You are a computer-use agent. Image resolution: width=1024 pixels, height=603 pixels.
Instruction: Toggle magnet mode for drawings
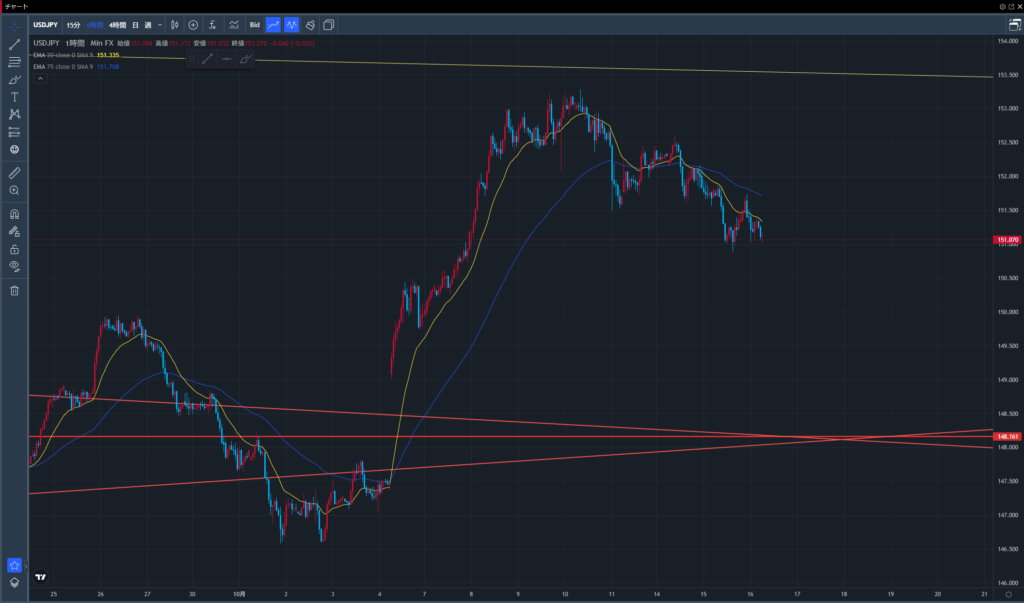(14, 214)
